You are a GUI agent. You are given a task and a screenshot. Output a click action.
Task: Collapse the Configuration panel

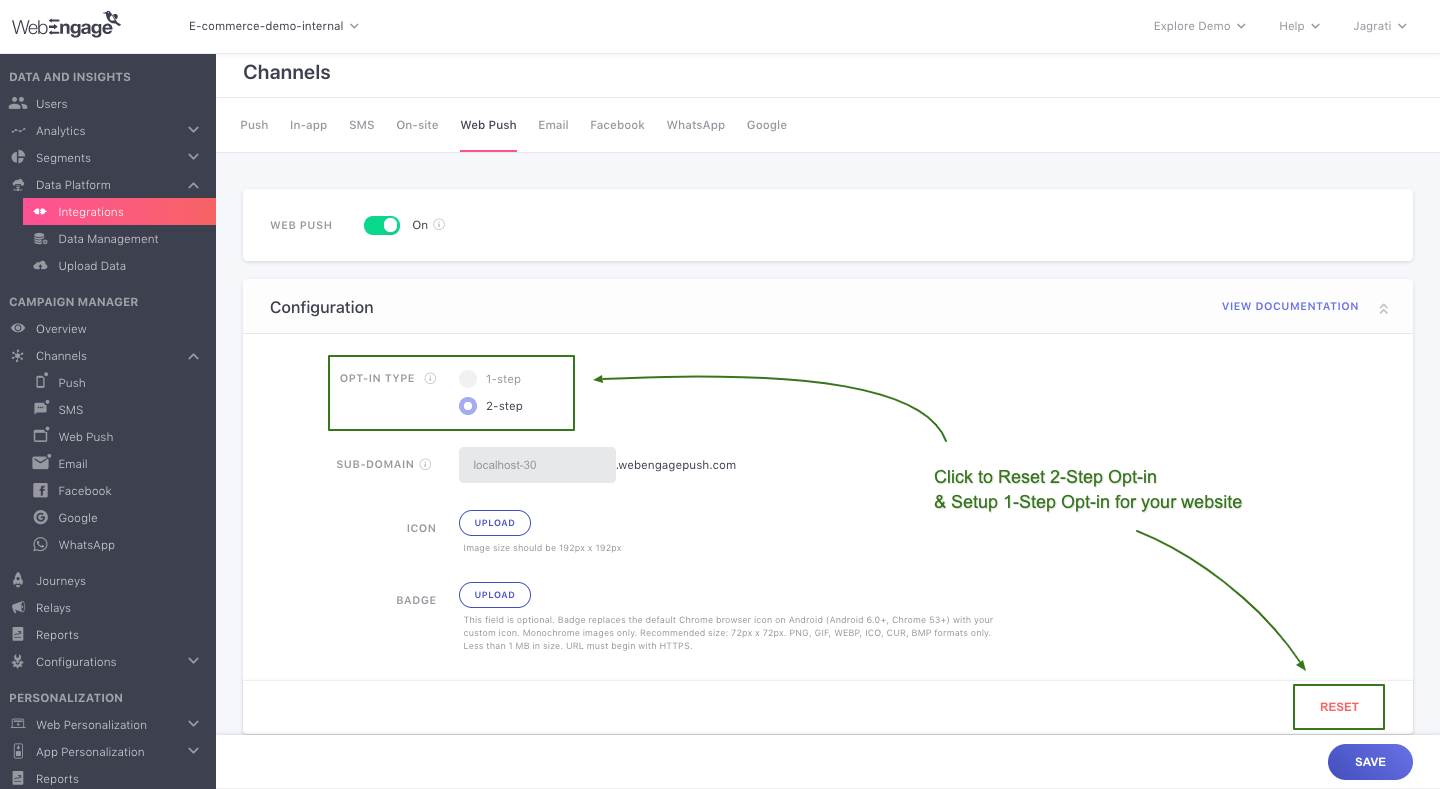[x=1384, y=309]
